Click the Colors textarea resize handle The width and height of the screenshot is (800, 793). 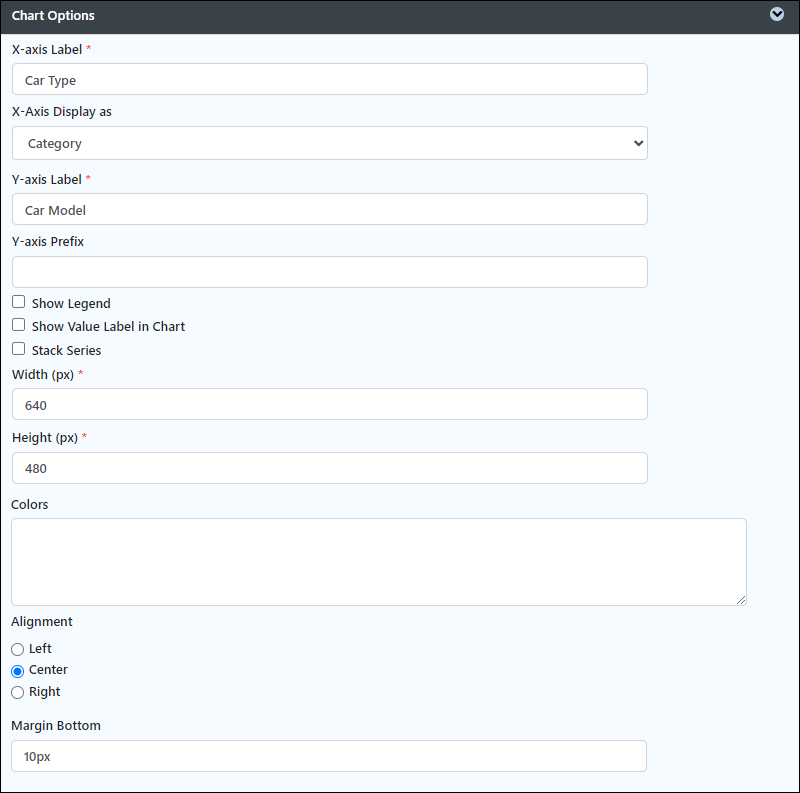coord(741,601)
